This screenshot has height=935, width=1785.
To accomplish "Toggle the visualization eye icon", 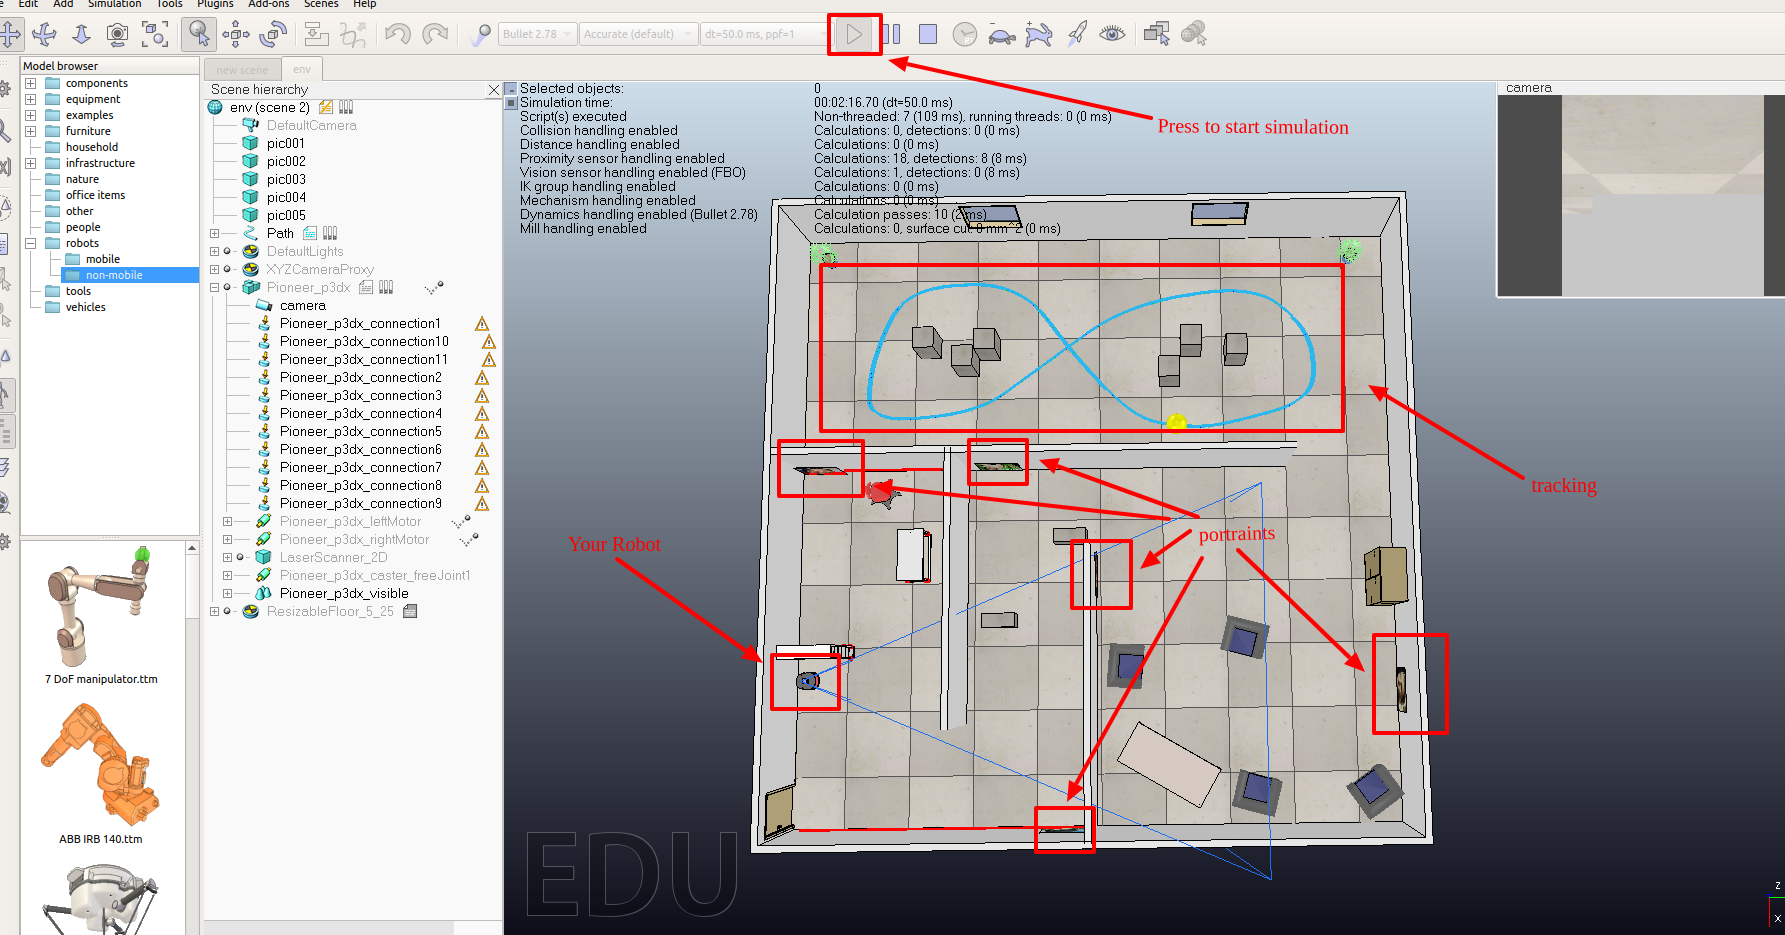I will tap(1113, 34).
